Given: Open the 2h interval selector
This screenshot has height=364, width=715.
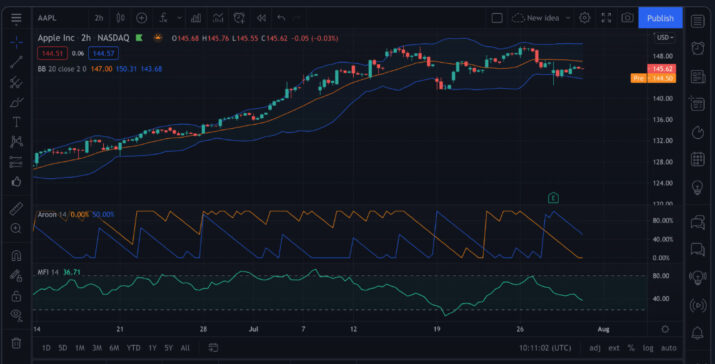Looking at the screenshot, I should pos(99,18).
